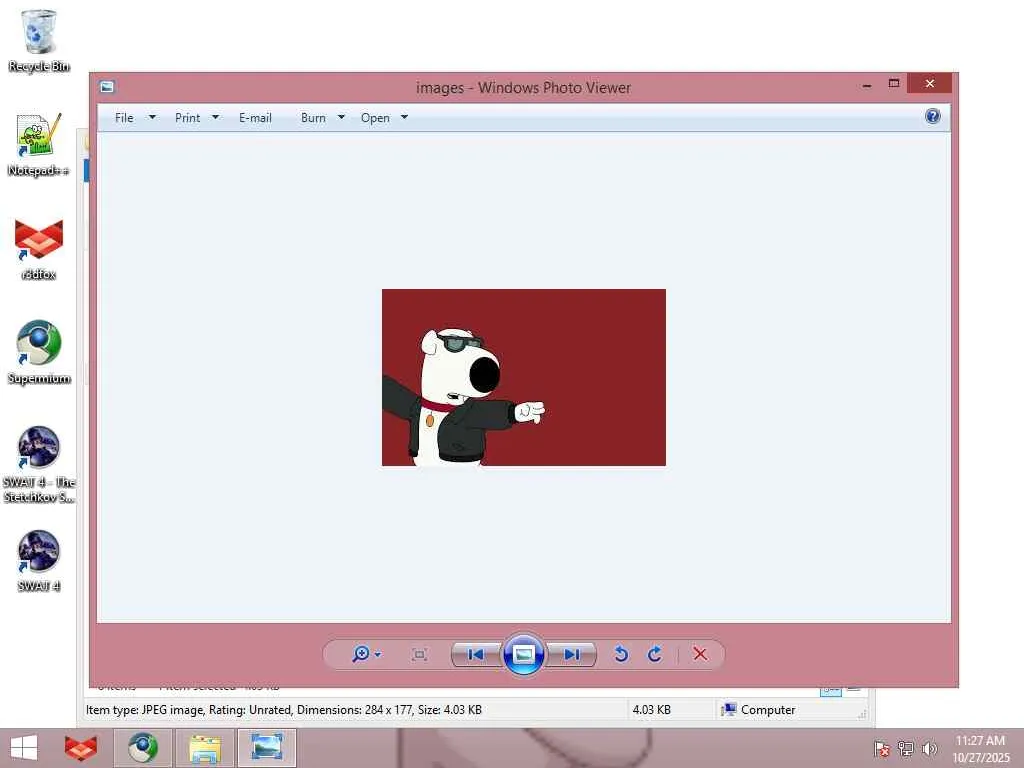Open Action Center flag tray icon
This screenshot has height=768, width=1024.
point(881,748)
